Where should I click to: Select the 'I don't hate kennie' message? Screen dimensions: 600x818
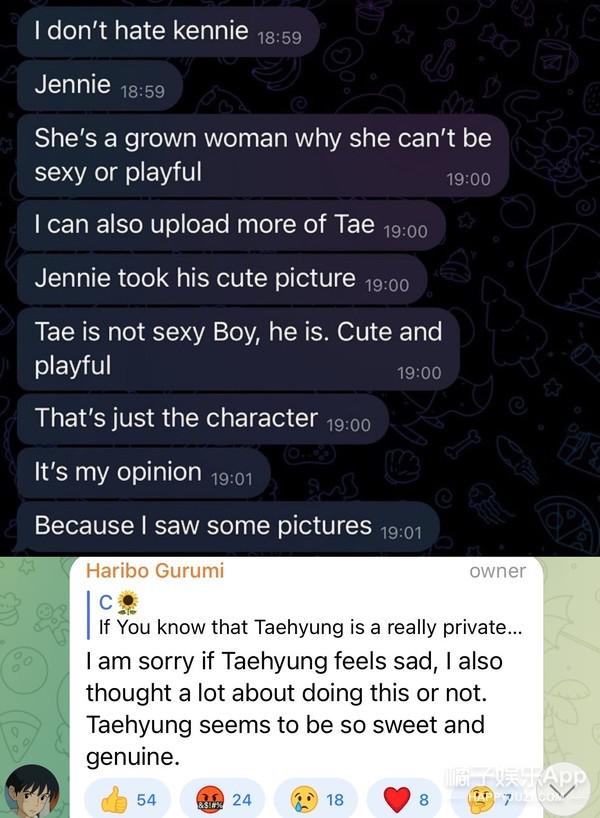tap(167, 31)
